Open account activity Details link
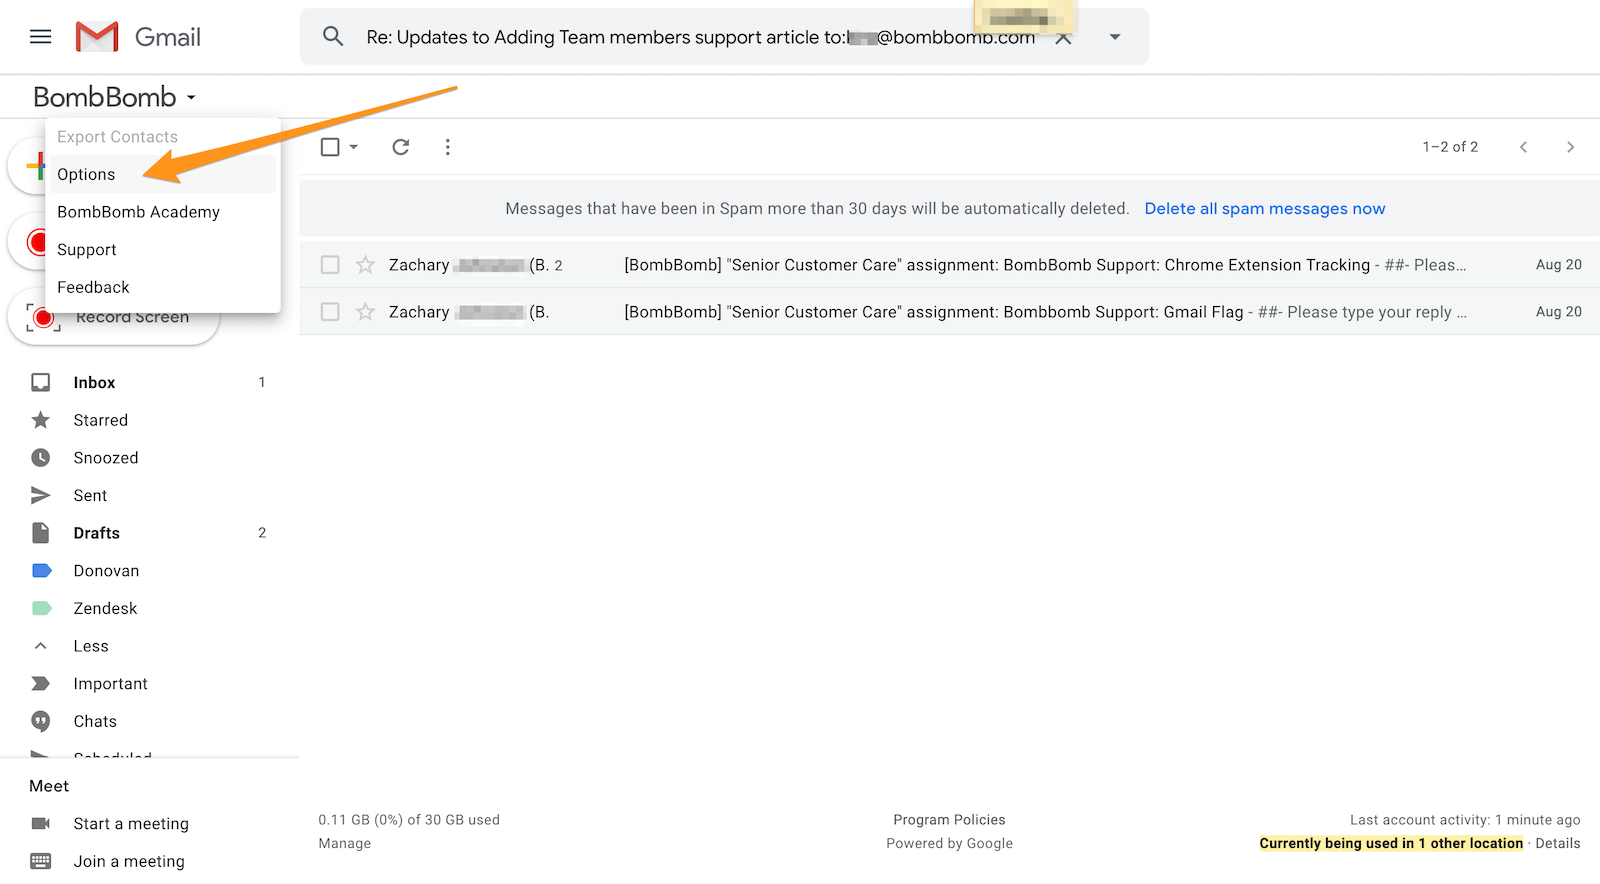 (1558, 844)
